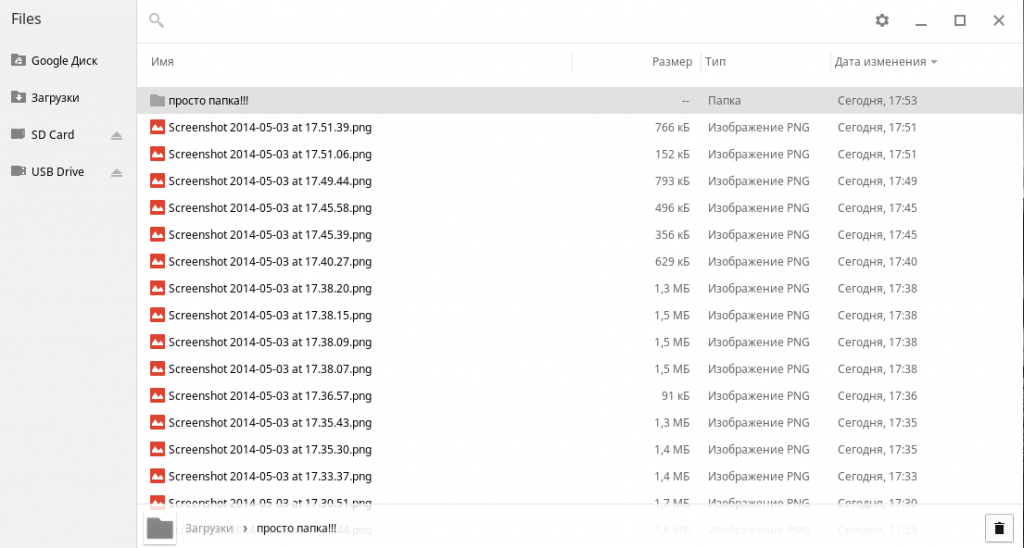Click the search magnifier icon

tap(156, 21)
